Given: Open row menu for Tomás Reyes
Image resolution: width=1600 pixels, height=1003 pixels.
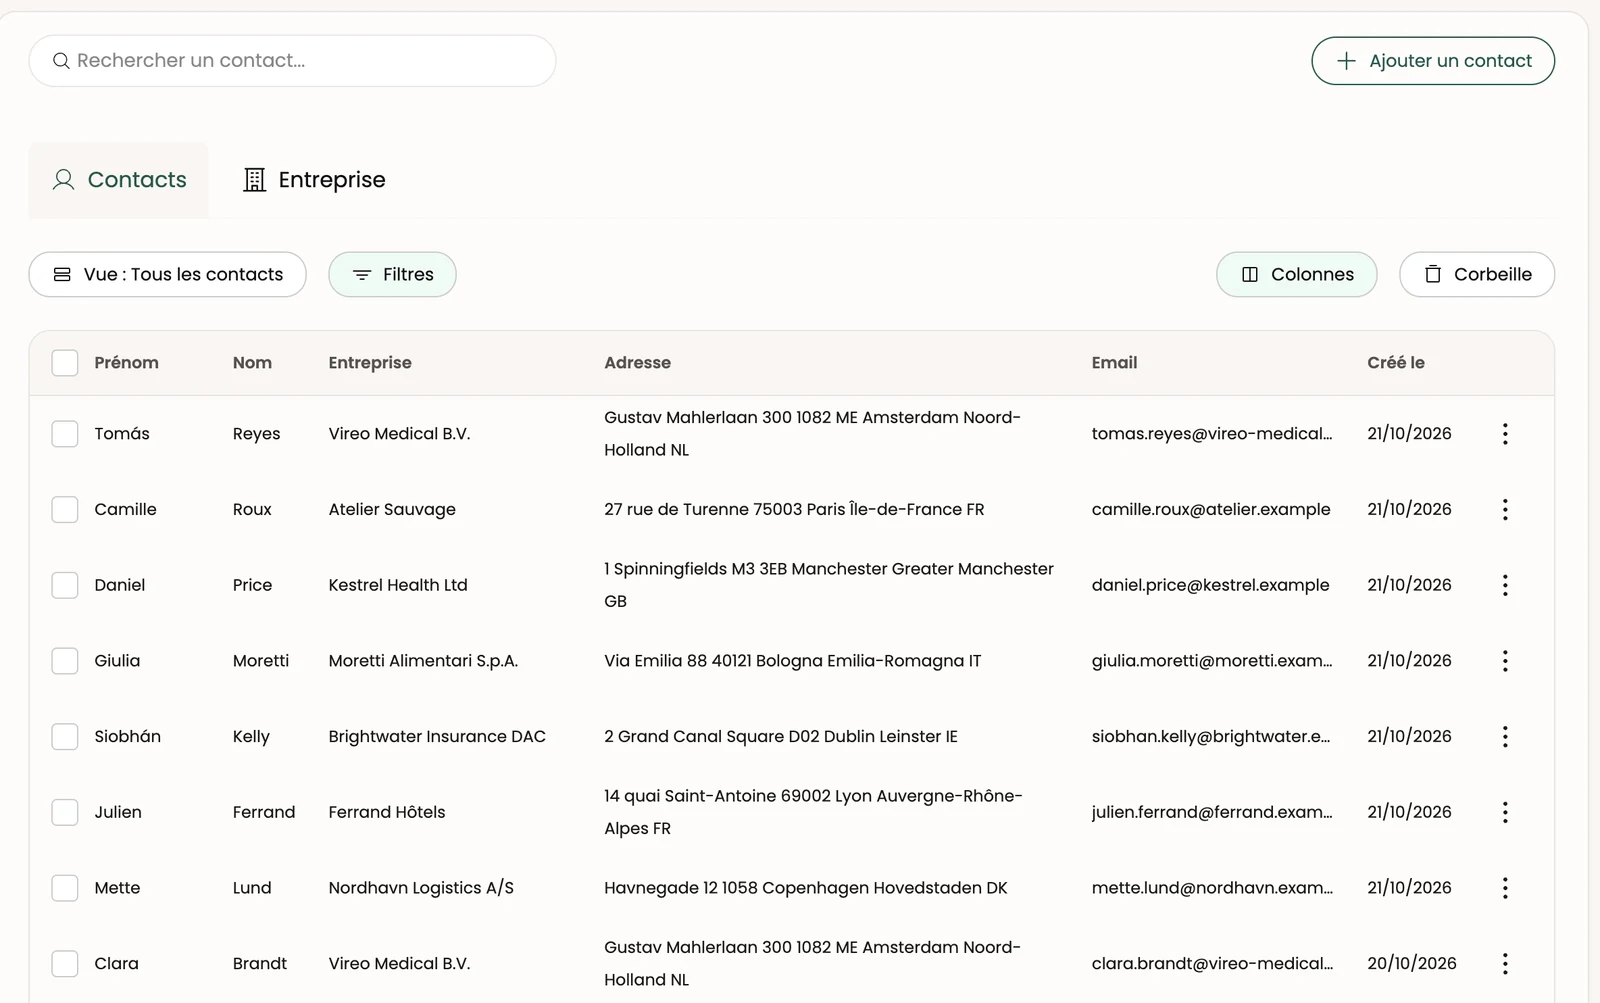Looking at the screenshot, I should click(x=1505, y=433).
